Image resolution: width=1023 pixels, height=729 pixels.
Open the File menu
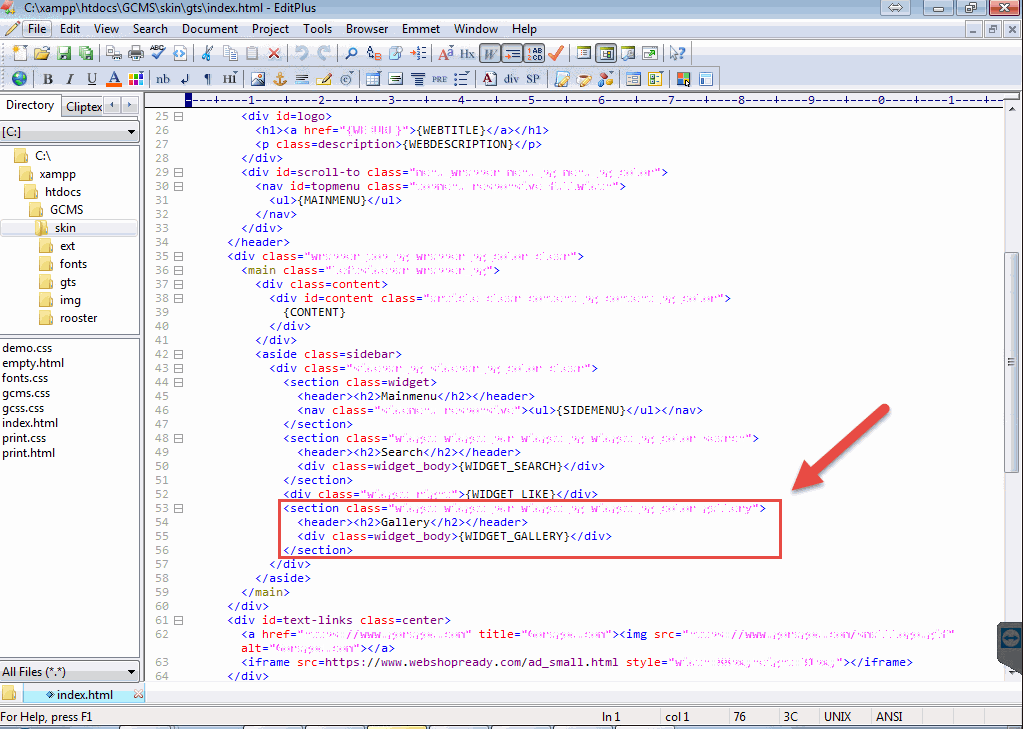pos(37,29)
